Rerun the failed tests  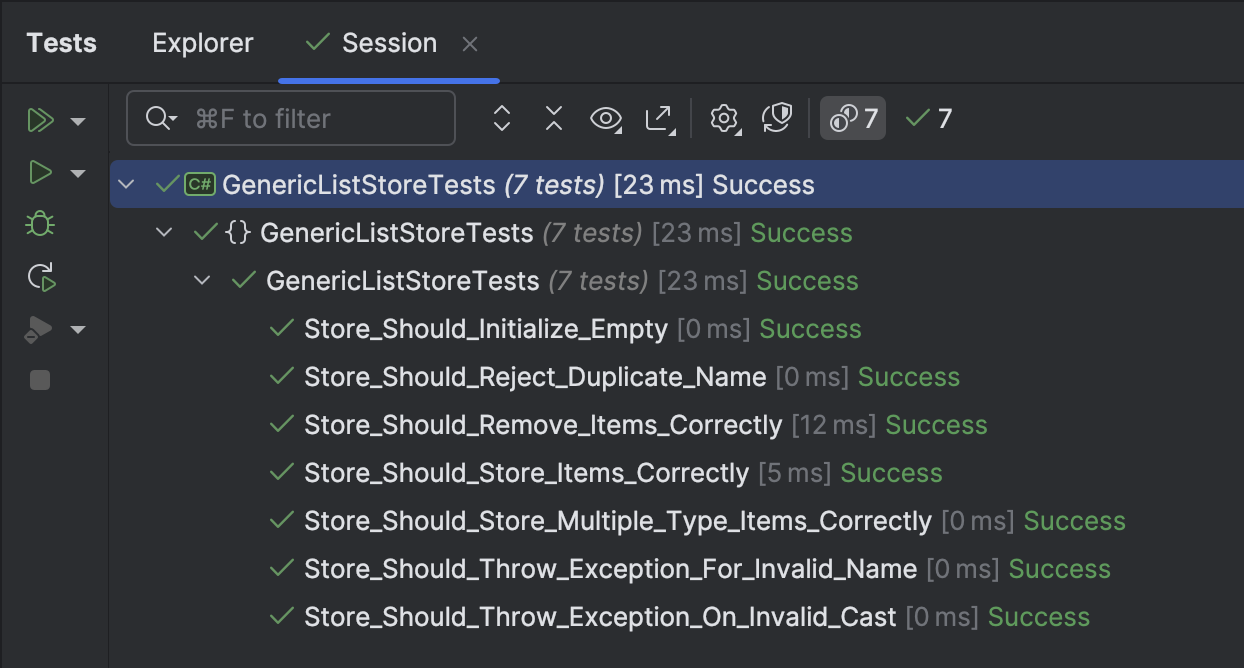click(x=40, y=277)
